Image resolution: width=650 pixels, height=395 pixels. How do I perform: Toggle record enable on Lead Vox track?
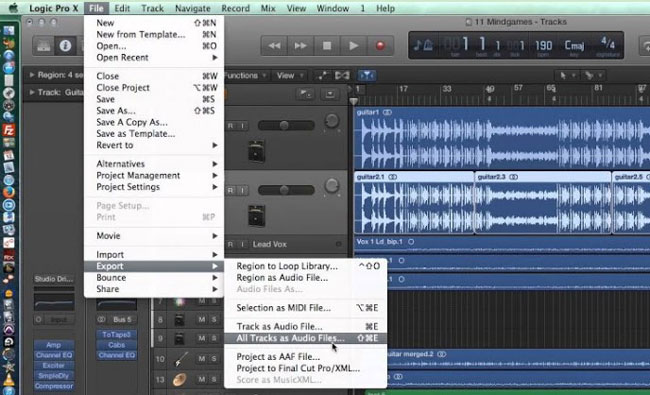click(x=230, y=245)
